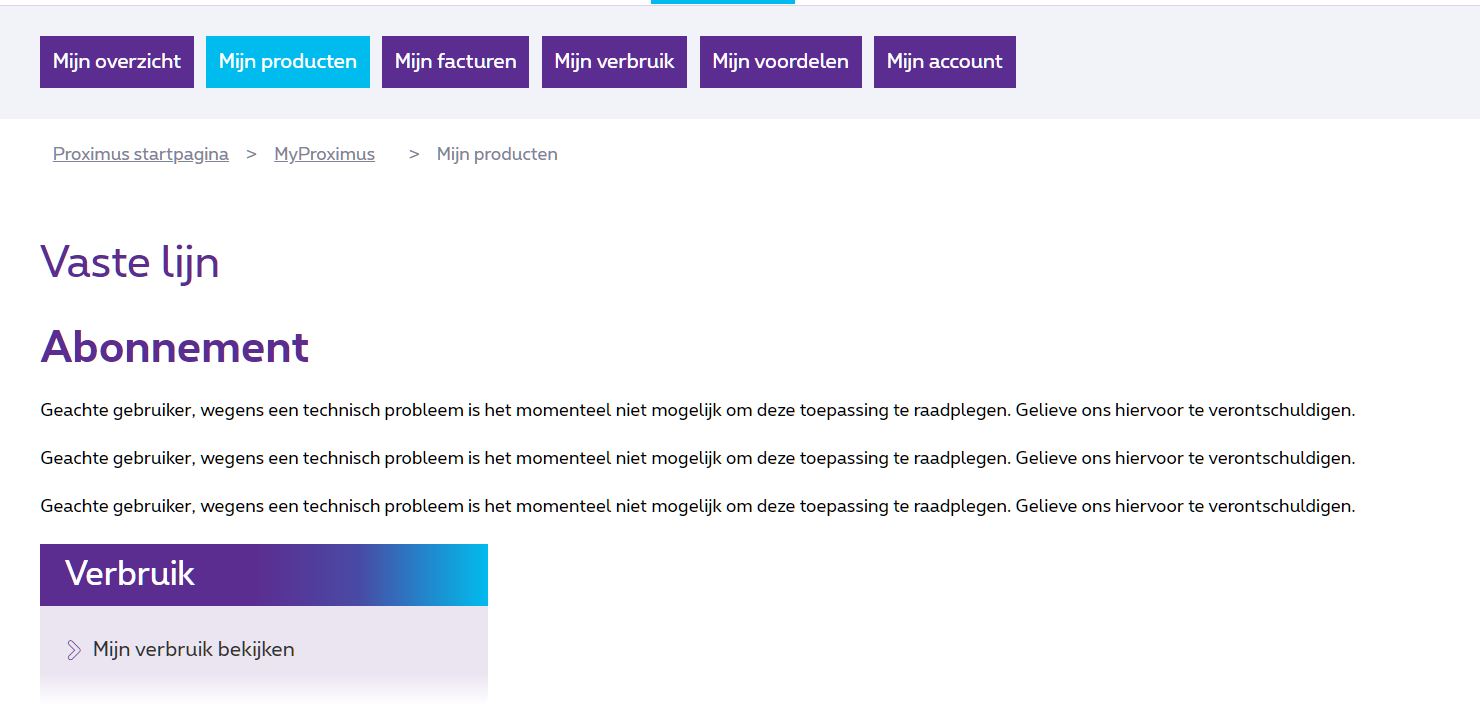The width and height of the screenshot is (1480, 706).
Task: Click the blue bar at the page top
Action: tap(722, 2)
